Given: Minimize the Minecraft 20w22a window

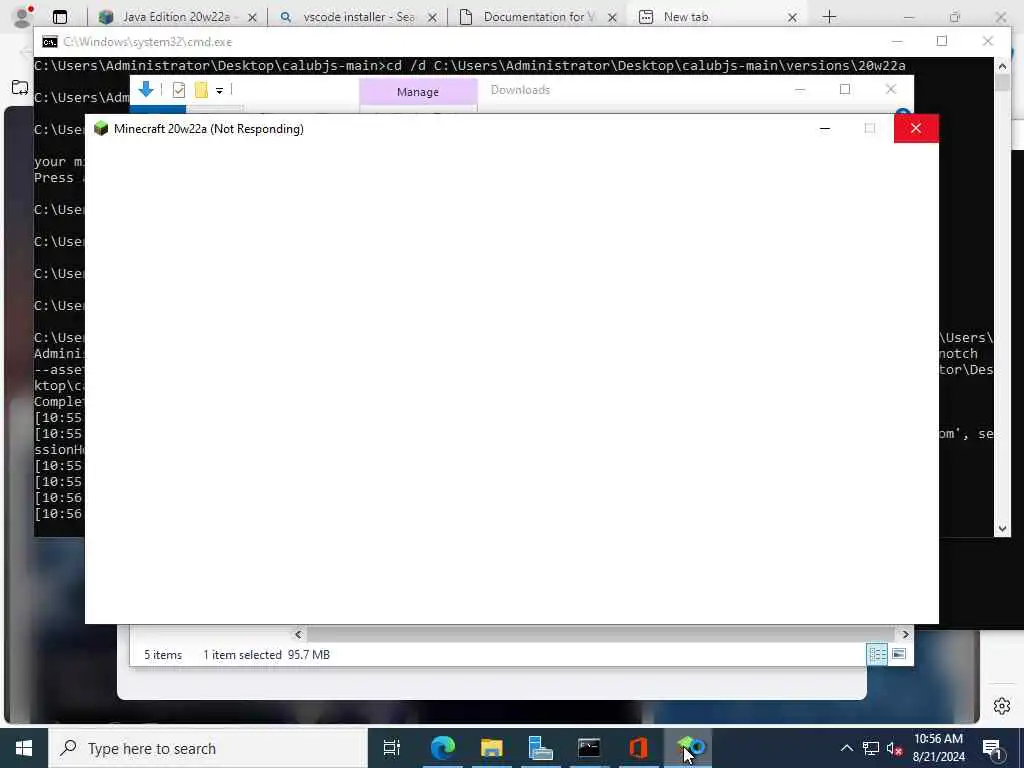Looking at the screenshot, I should (825, 128).
